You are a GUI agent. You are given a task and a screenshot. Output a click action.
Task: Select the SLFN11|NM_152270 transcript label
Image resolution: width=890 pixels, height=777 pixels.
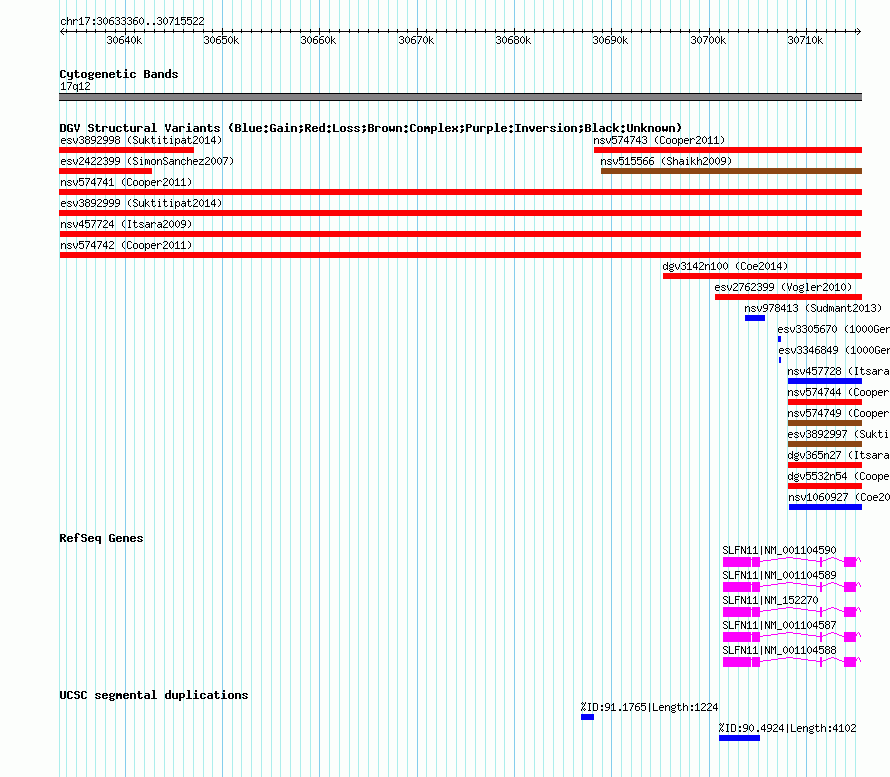click(770, 600)
